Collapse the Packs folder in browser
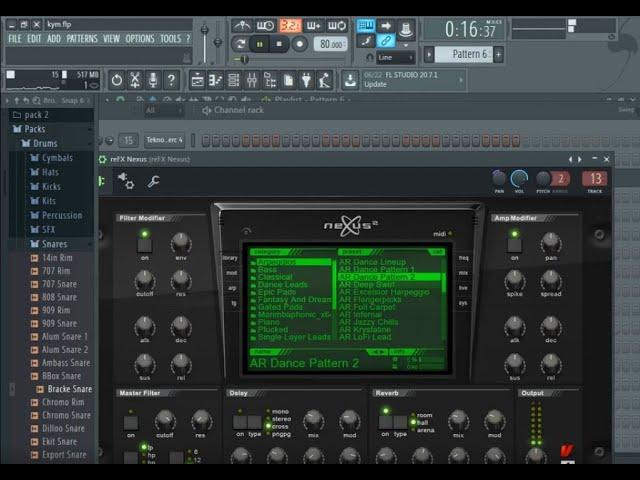Screen dimensions: 640x480 [x=35, y=129]
